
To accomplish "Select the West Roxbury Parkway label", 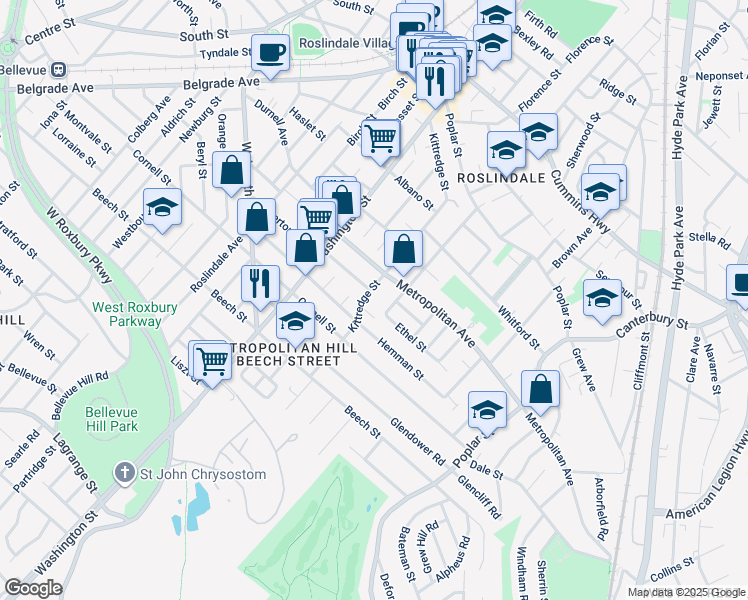I will coord(135,314).
